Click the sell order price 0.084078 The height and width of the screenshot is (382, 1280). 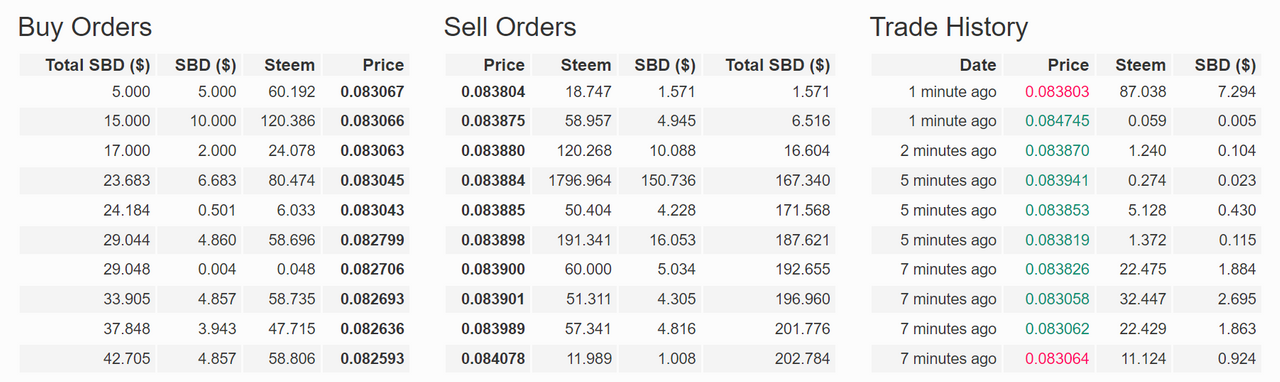493,359
